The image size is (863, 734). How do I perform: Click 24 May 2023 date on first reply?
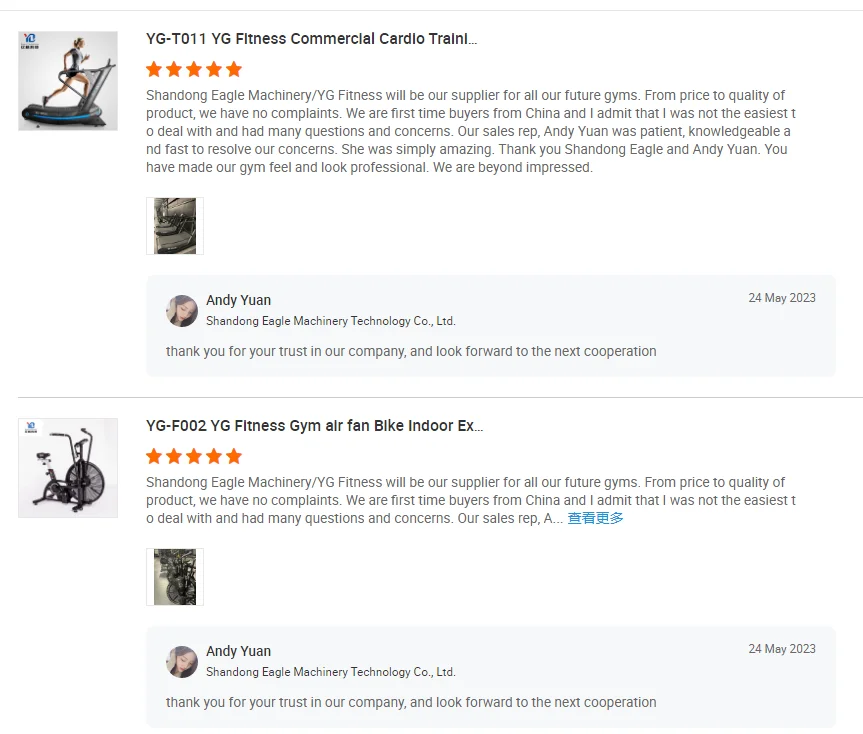781,298
